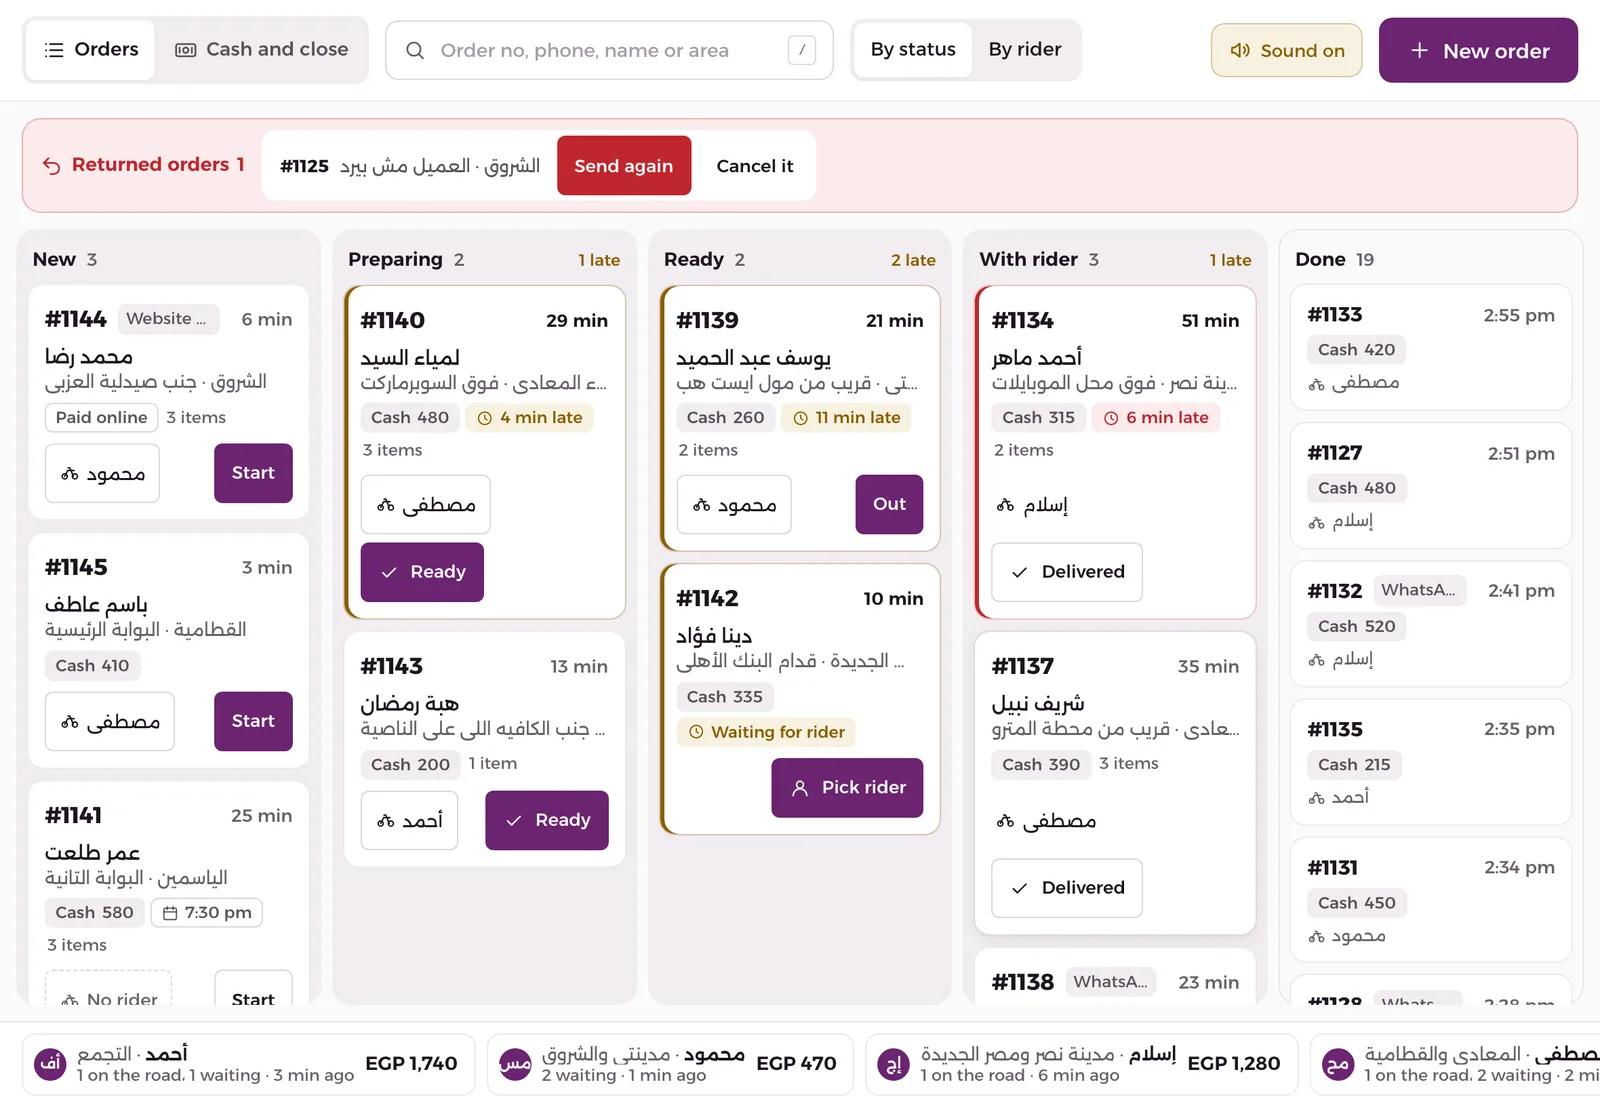The image size is (1600, 1112).
Task: Click rider مصطفى bike icon on #1137
Action: click(x=1005, y=822)
